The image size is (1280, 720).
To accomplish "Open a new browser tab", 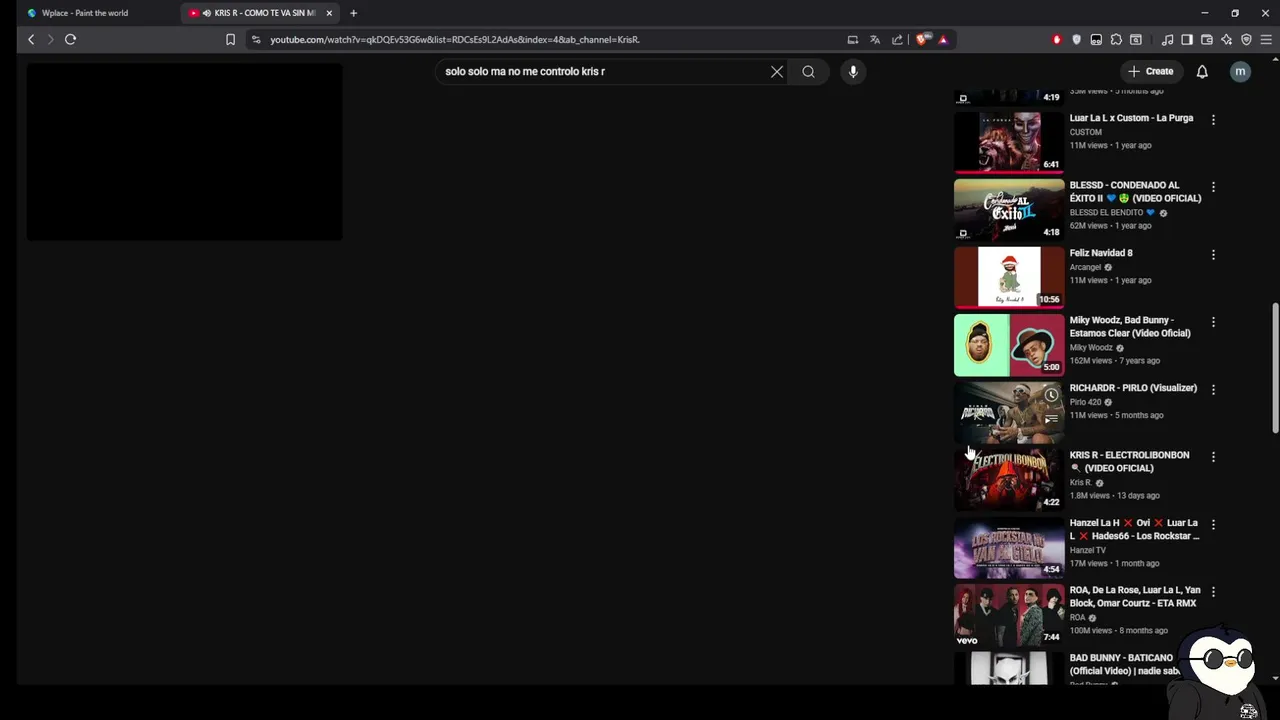I will (353, 13).
